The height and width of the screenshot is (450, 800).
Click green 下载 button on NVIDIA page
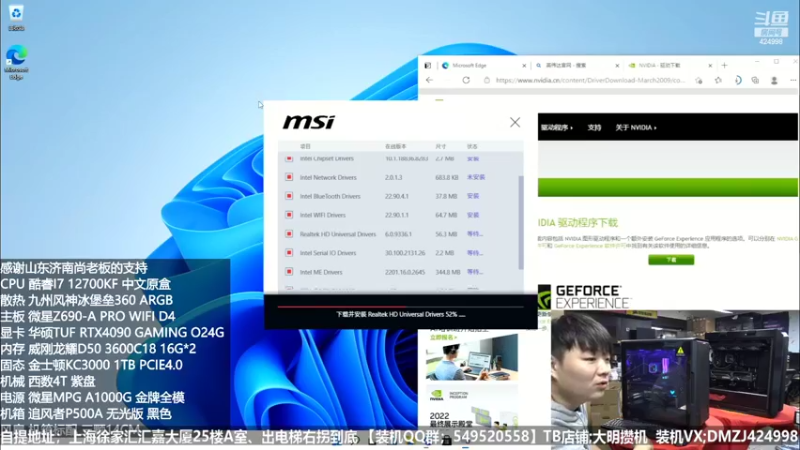(x=671, y=260)
